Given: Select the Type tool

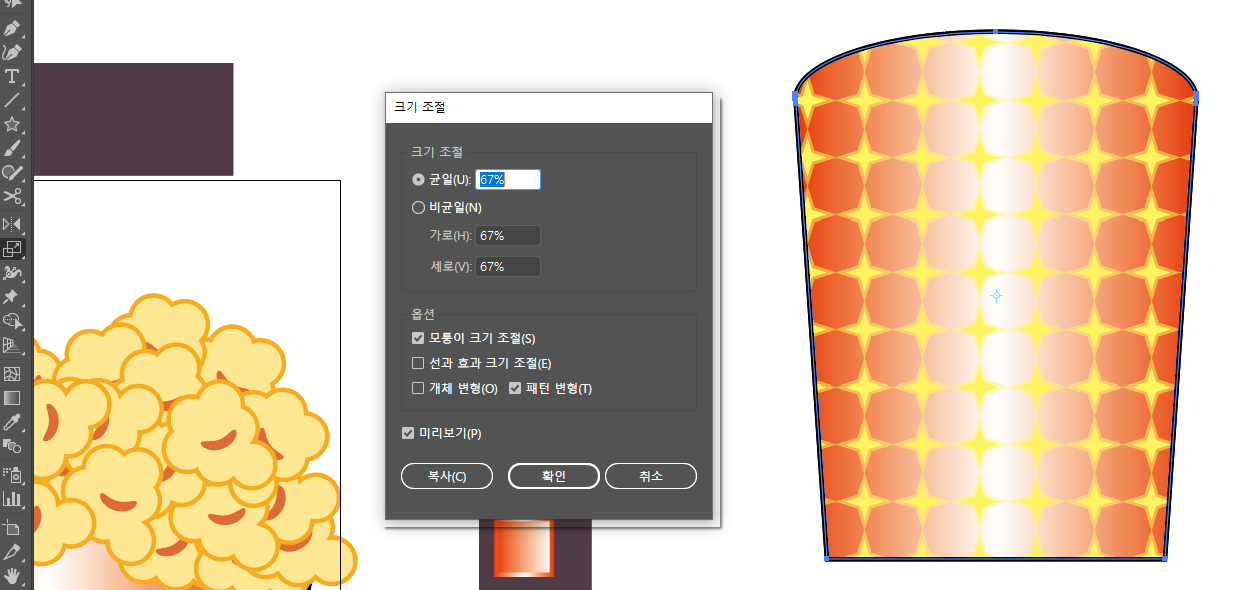Looking at the screenshot, I should (12, 76).
